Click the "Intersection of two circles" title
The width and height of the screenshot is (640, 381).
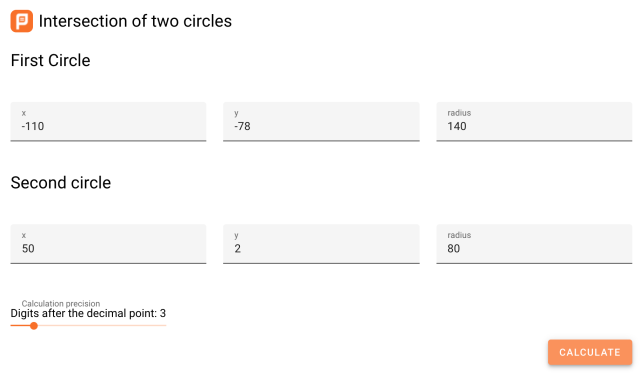(135, 21)
